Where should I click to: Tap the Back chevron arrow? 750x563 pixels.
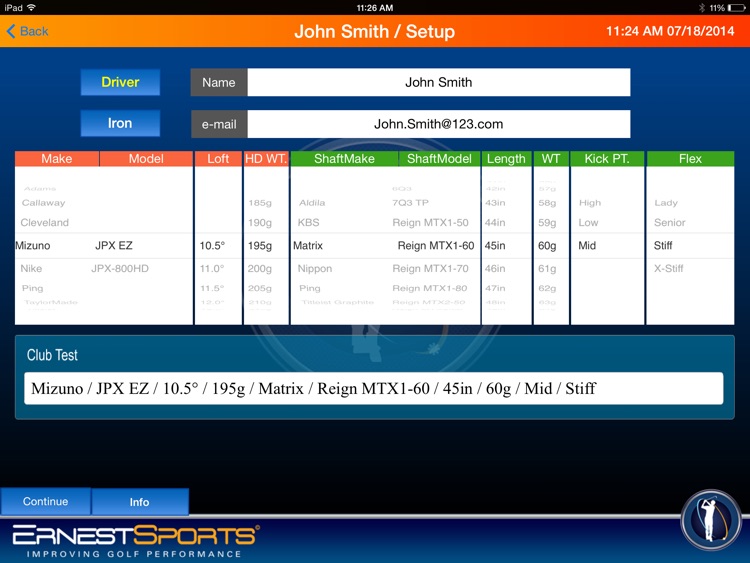[x=11, y=32]
